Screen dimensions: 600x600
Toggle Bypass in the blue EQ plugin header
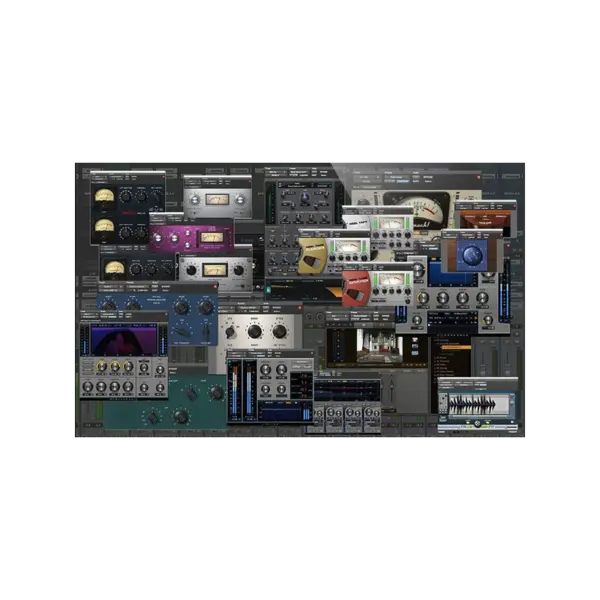165,286
